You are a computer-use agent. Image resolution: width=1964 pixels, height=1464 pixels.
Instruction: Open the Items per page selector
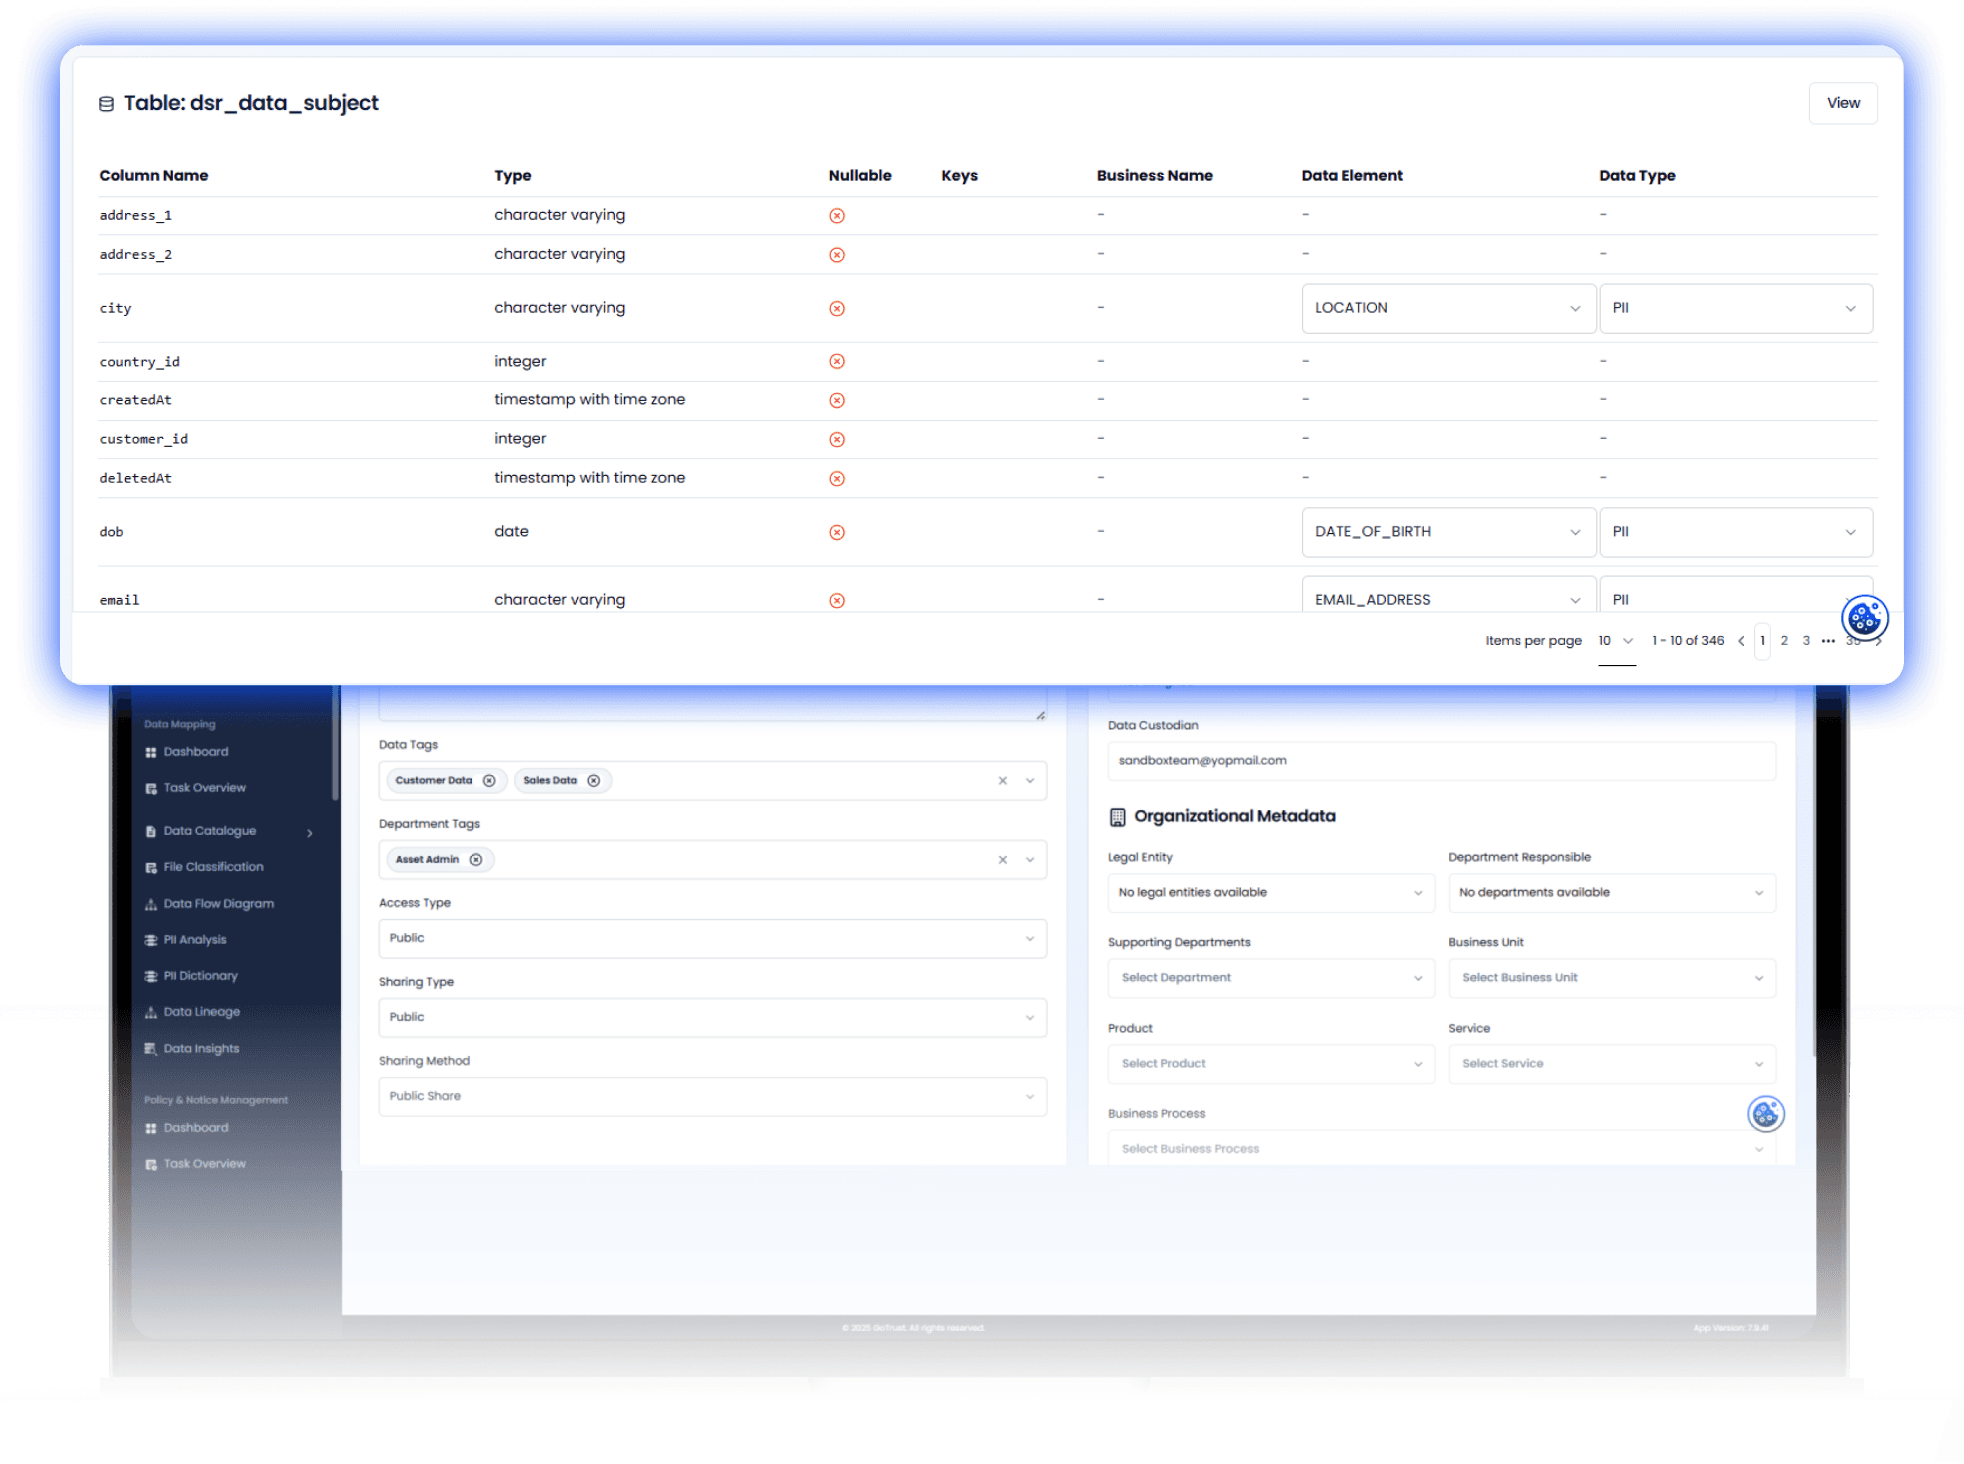coord(1615,641)
